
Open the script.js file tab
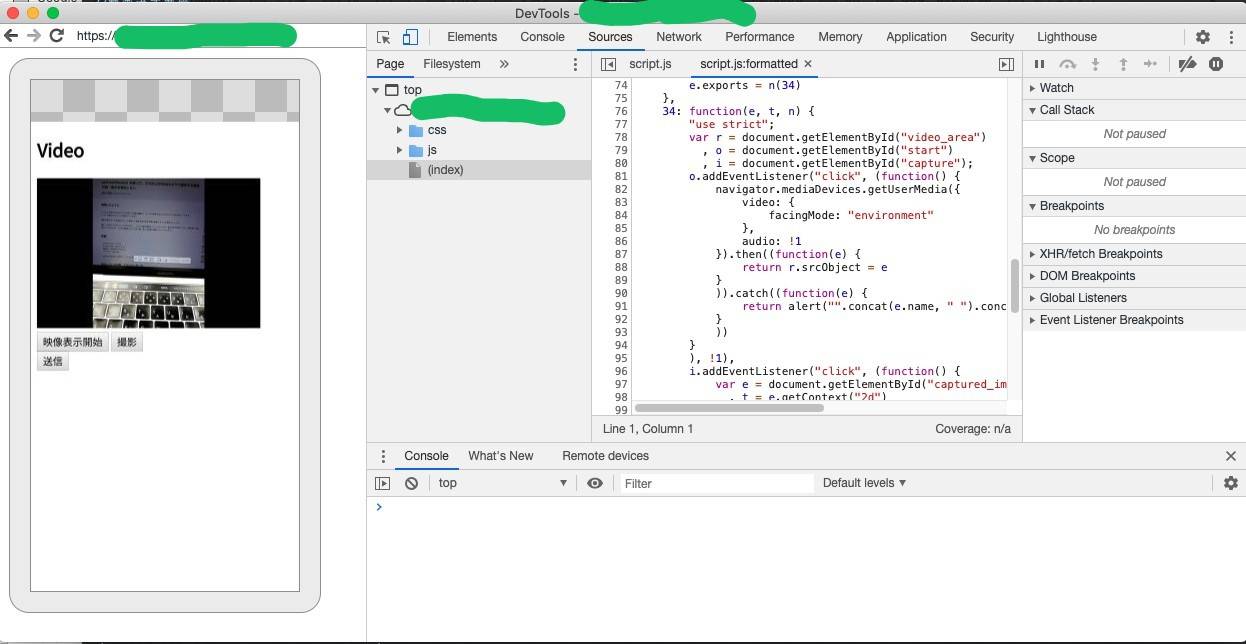(650, 64)
